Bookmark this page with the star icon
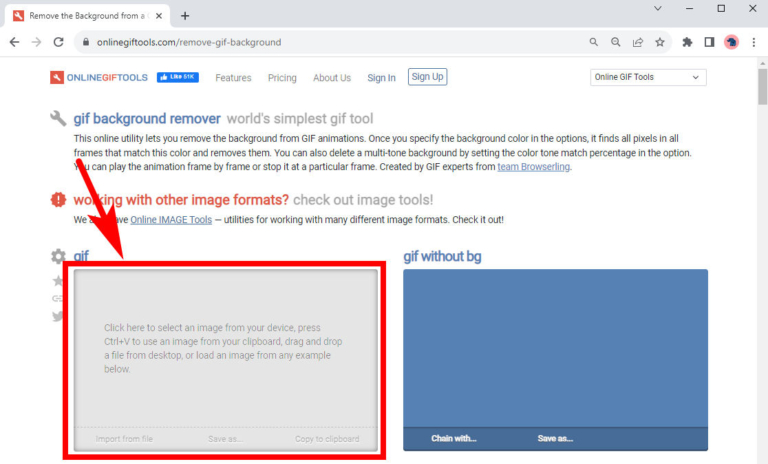 point(660,42)
